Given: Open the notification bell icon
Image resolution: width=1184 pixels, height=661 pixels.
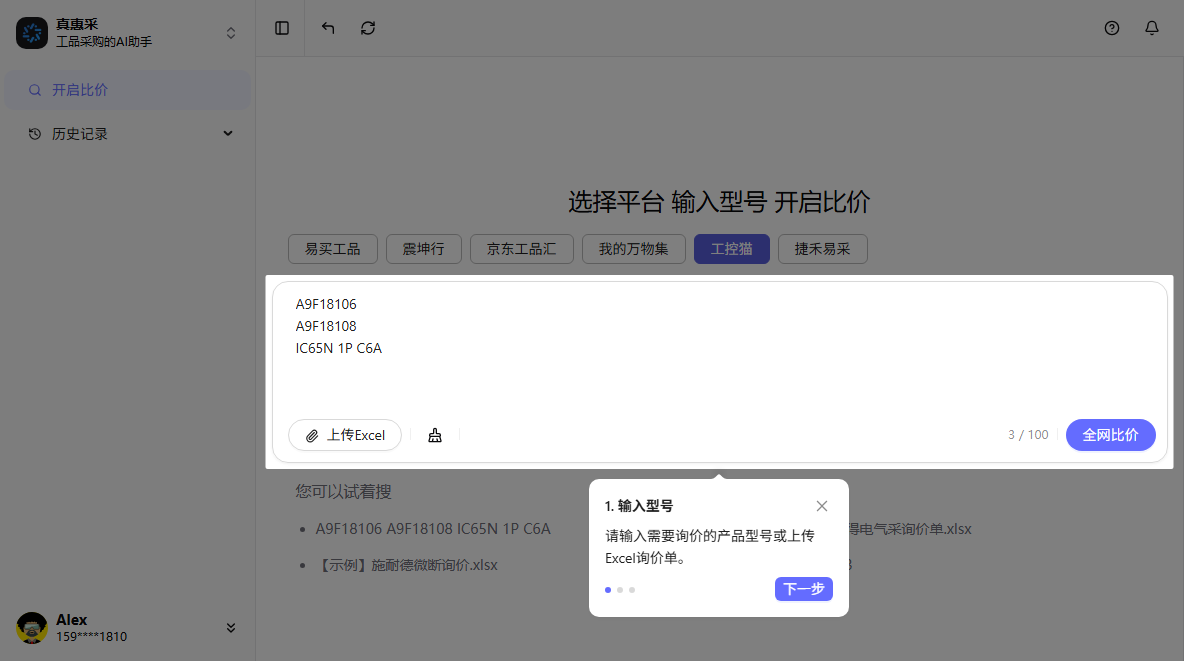Looking at the screenshot, I should [1152, 28].
